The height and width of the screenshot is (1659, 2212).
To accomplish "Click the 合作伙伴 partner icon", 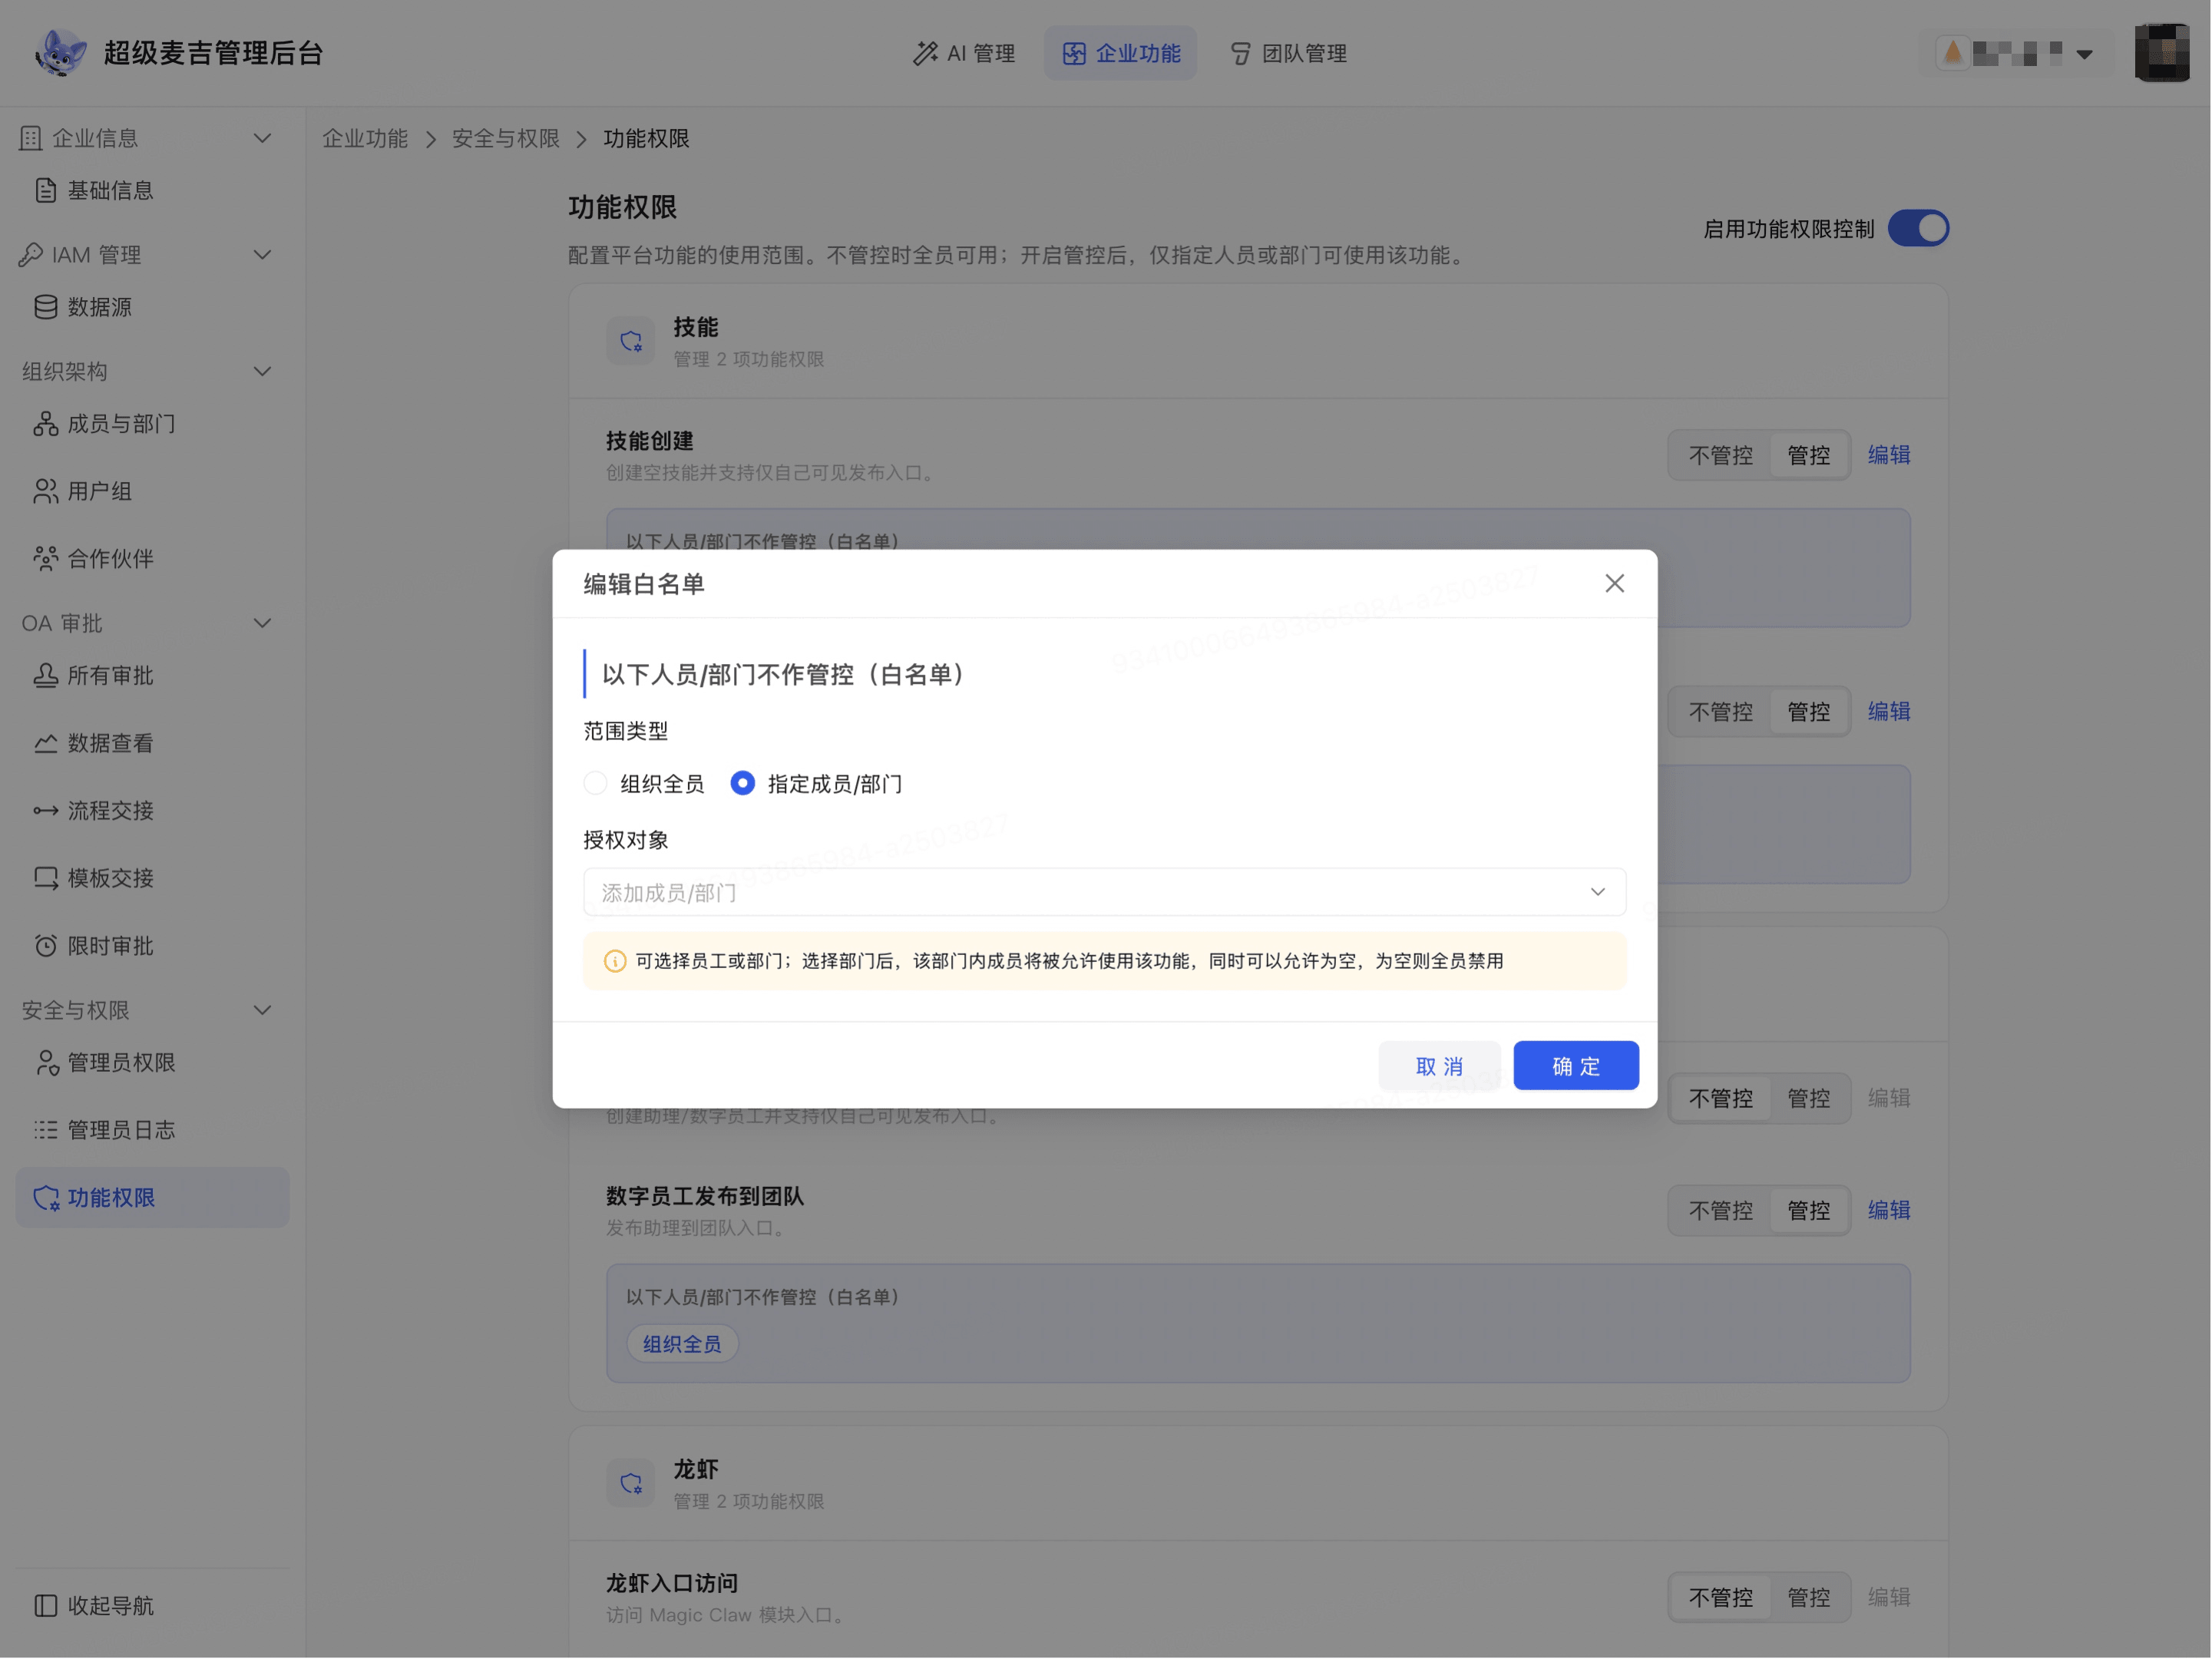I will 45,558.
